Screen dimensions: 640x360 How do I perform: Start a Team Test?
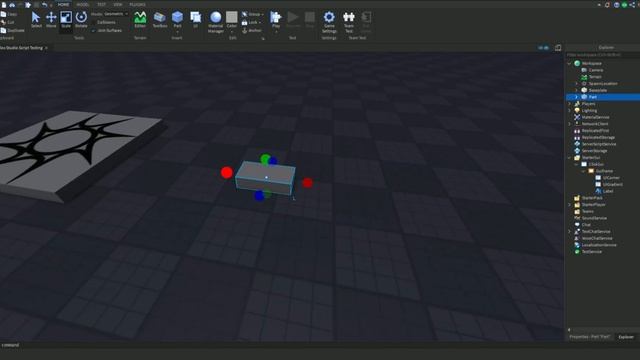click(x=349, y=22)
